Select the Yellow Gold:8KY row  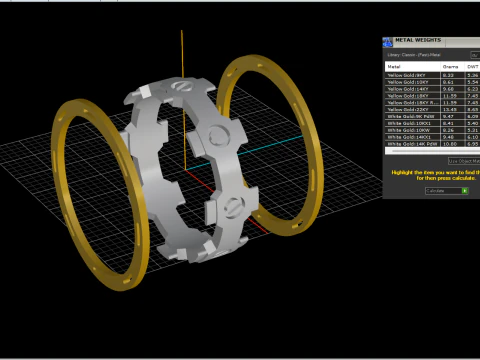[433, 75]
